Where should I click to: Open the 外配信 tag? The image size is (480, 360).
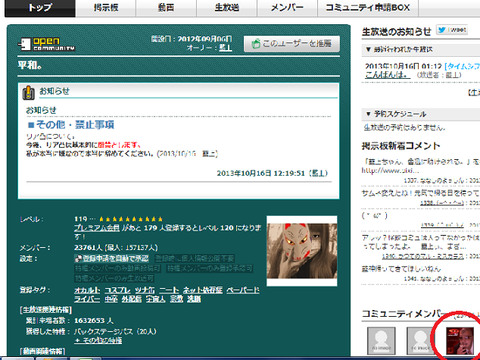click(132, 299)
